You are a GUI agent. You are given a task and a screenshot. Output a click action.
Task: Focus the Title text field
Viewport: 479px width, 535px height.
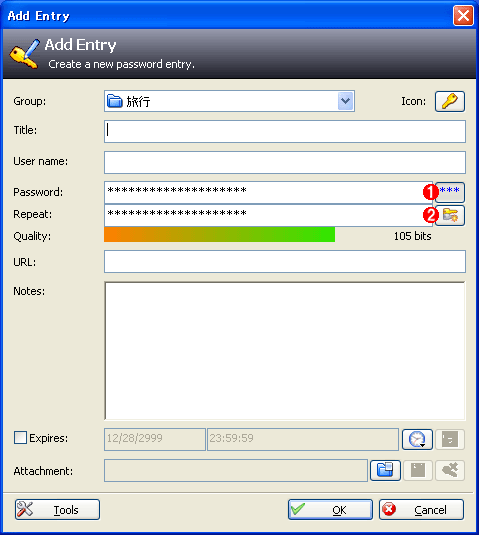(x=285, y=131)
